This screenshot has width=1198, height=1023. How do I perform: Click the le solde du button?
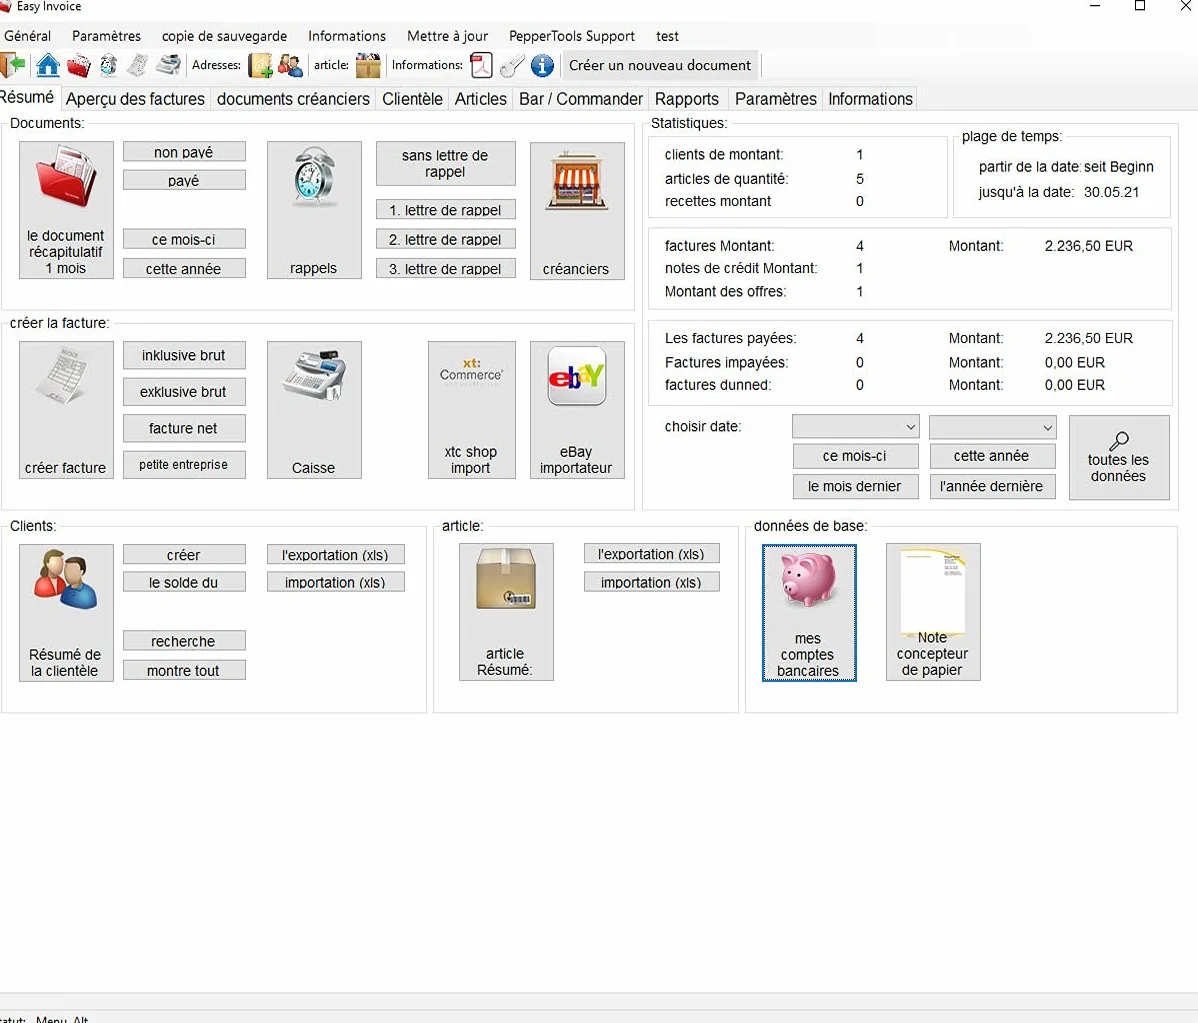coord(184,582)
